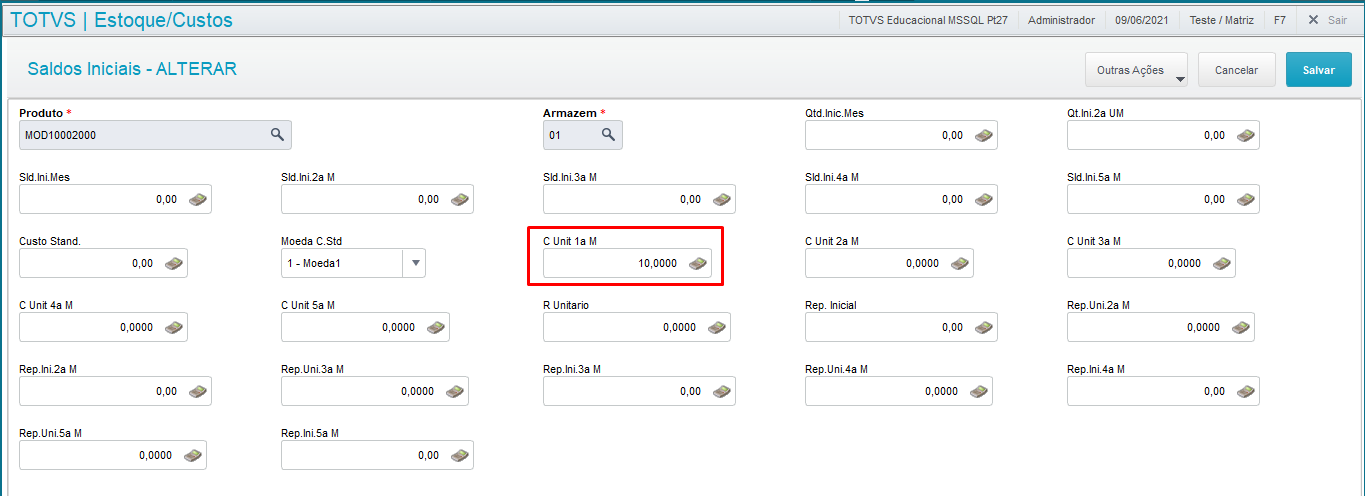This screenshot has width=1365, height=496.
Task: Focus the C Unit 2a M value field
Action: (x=889, y=263)
